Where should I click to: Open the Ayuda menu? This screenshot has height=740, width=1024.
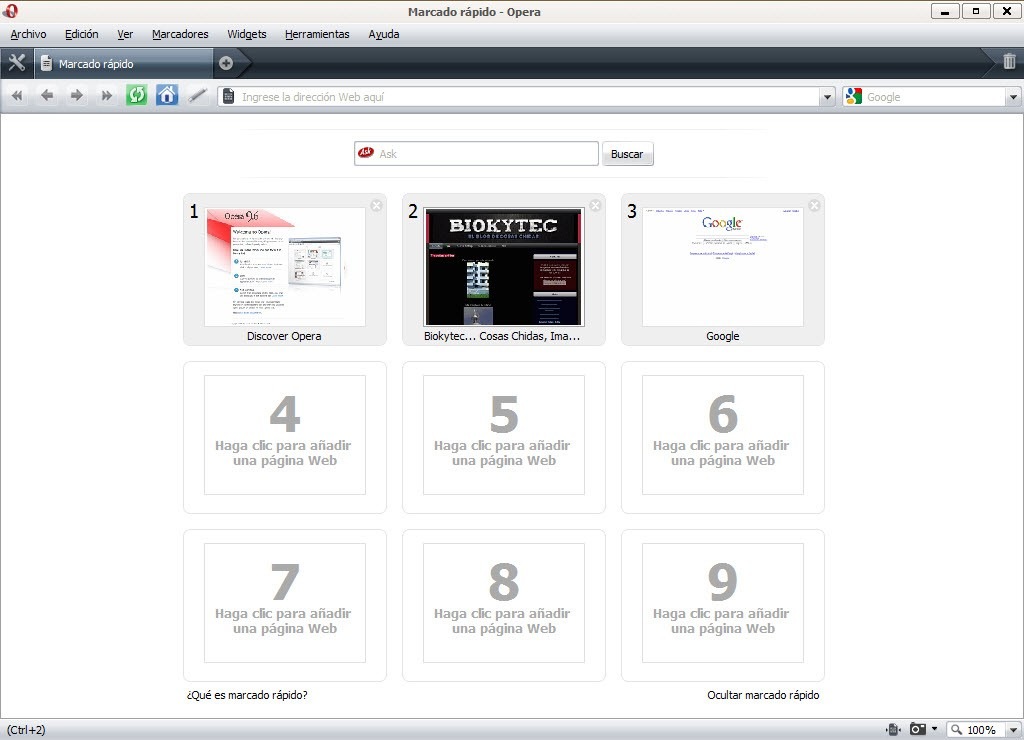[x=384, y=34]
